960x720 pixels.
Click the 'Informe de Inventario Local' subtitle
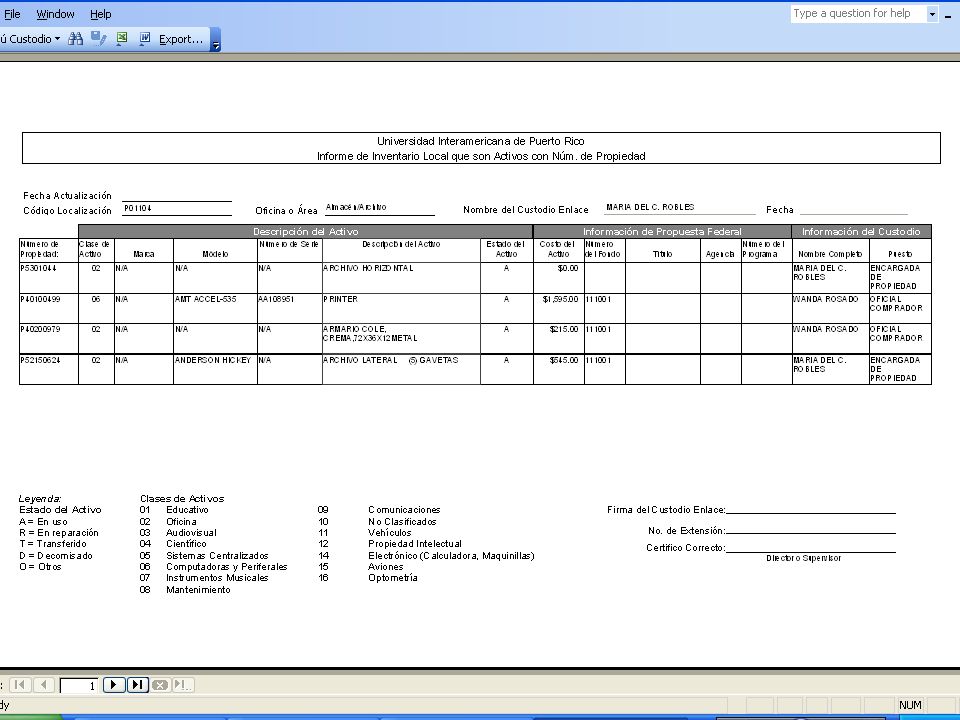[x=481, y=156]
